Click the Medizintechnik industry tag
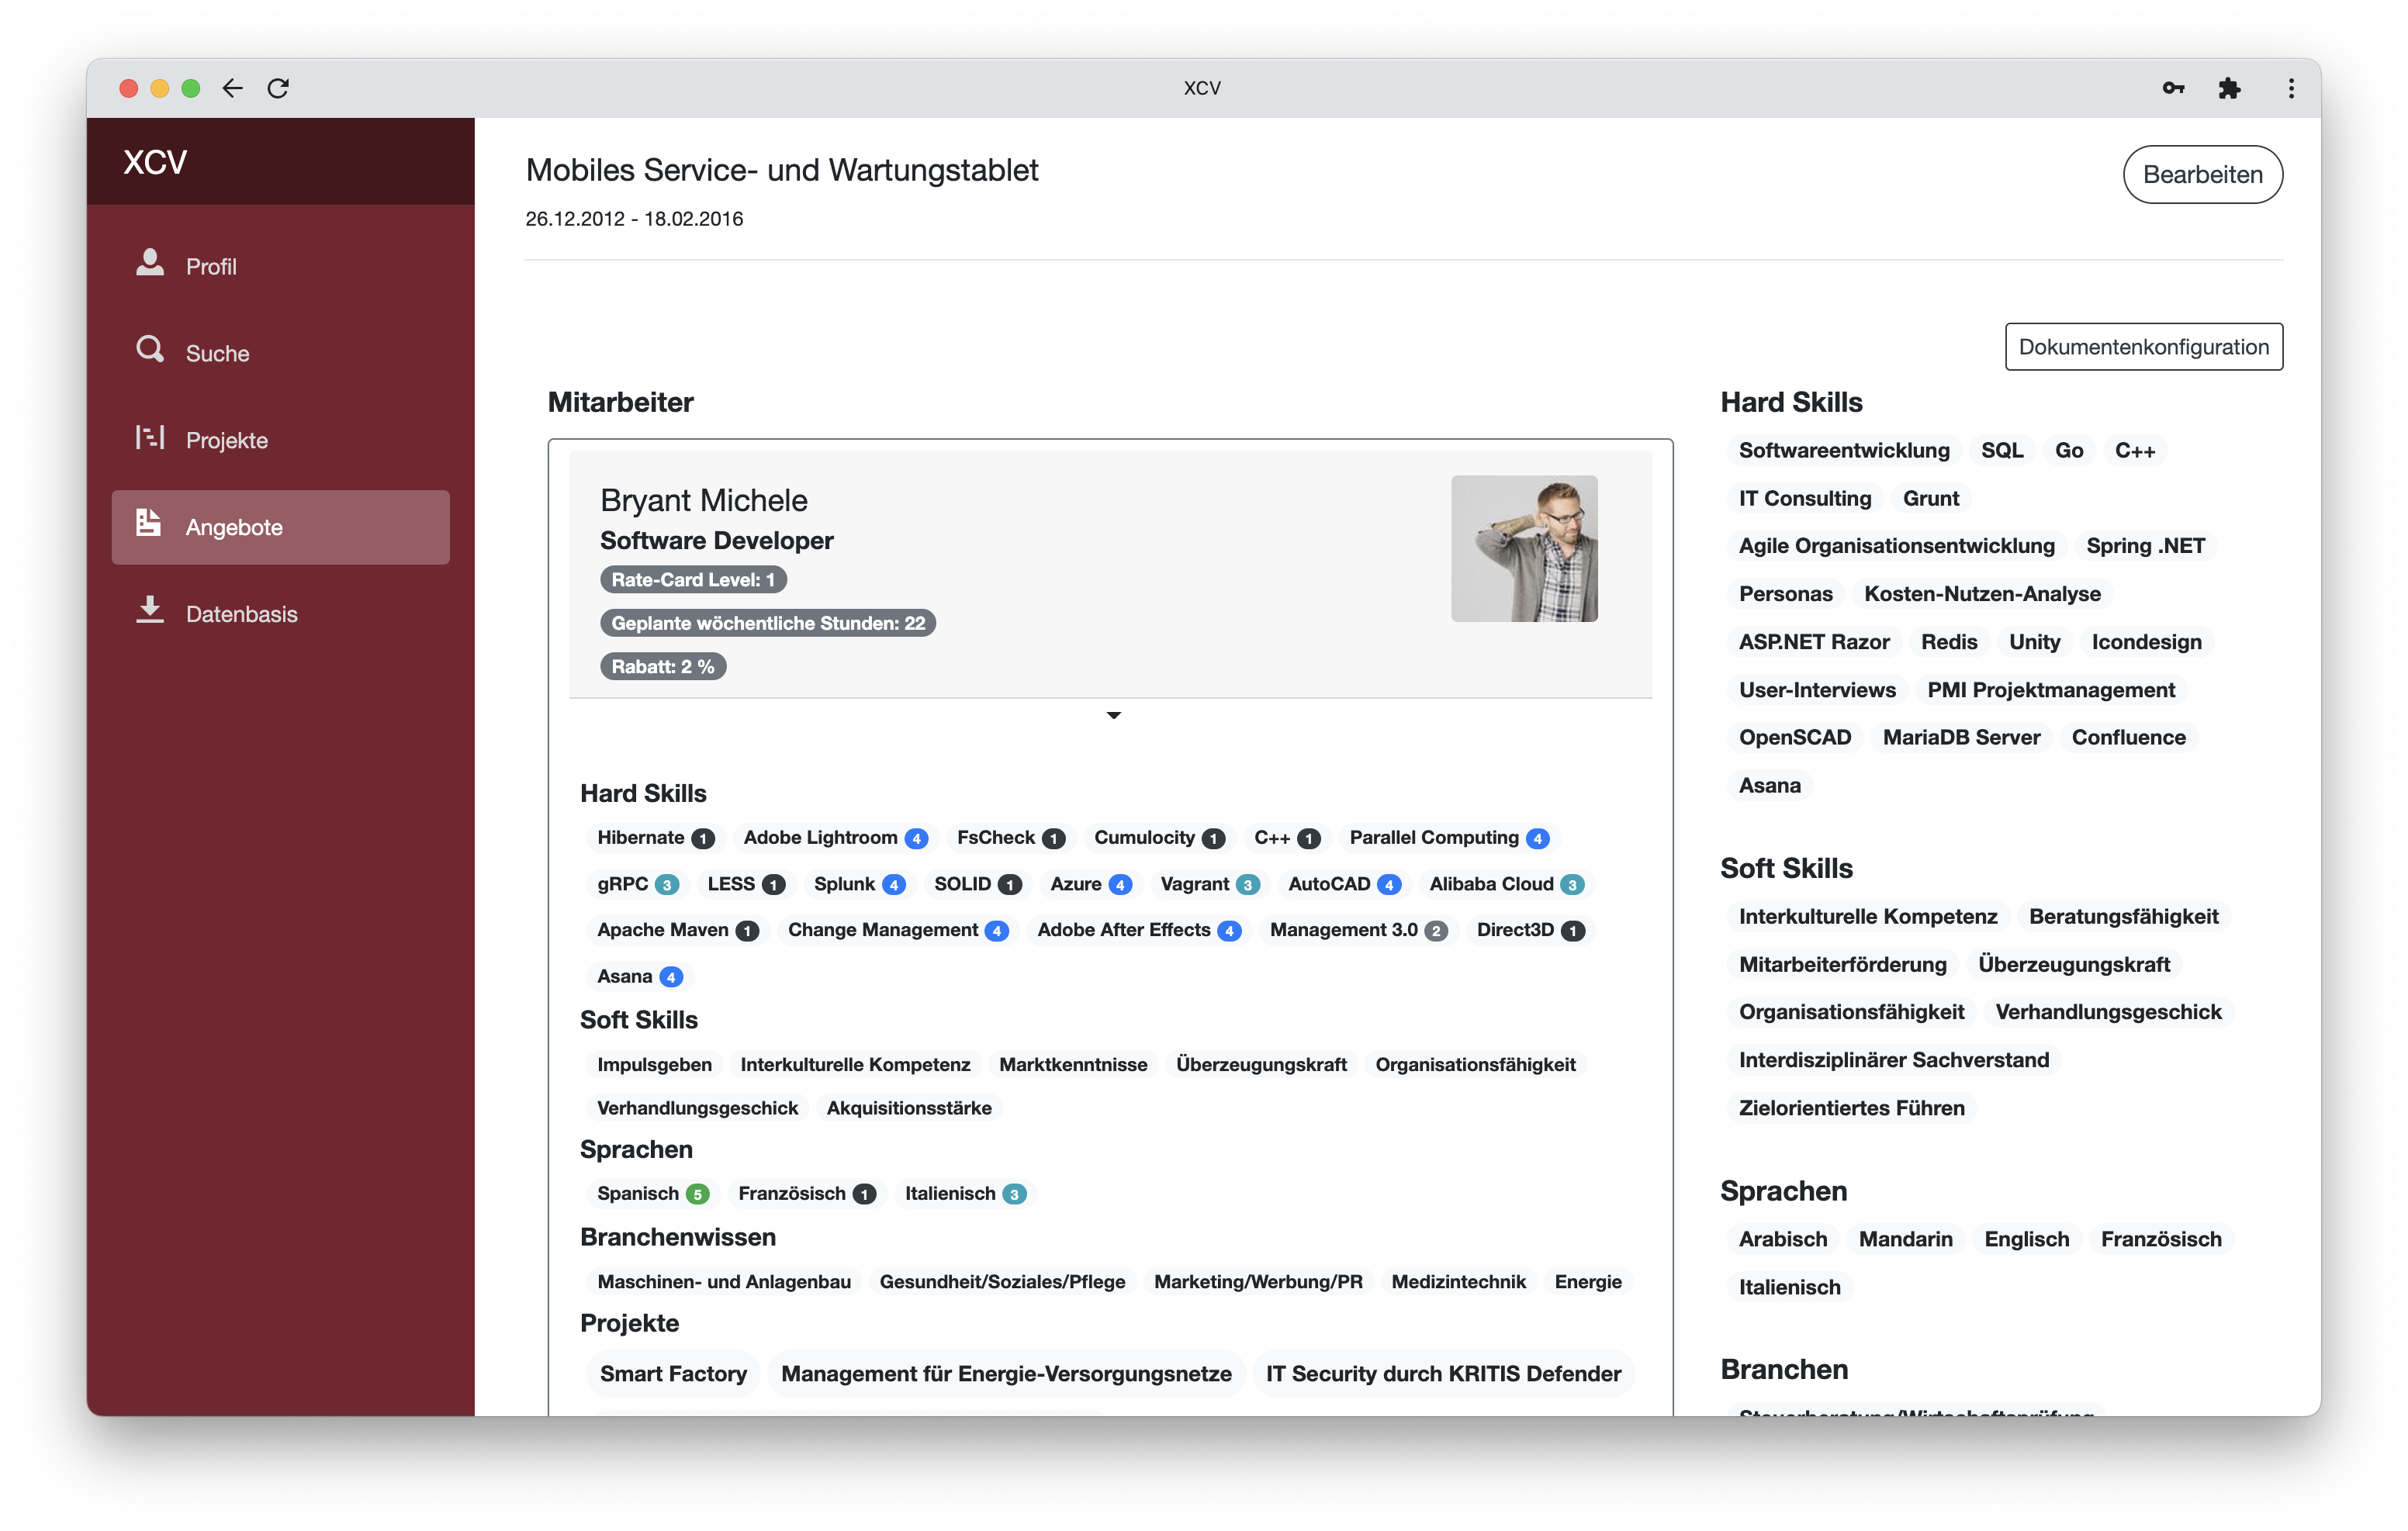The image size is (2408, 1531). click(x=1458, y=1282)
